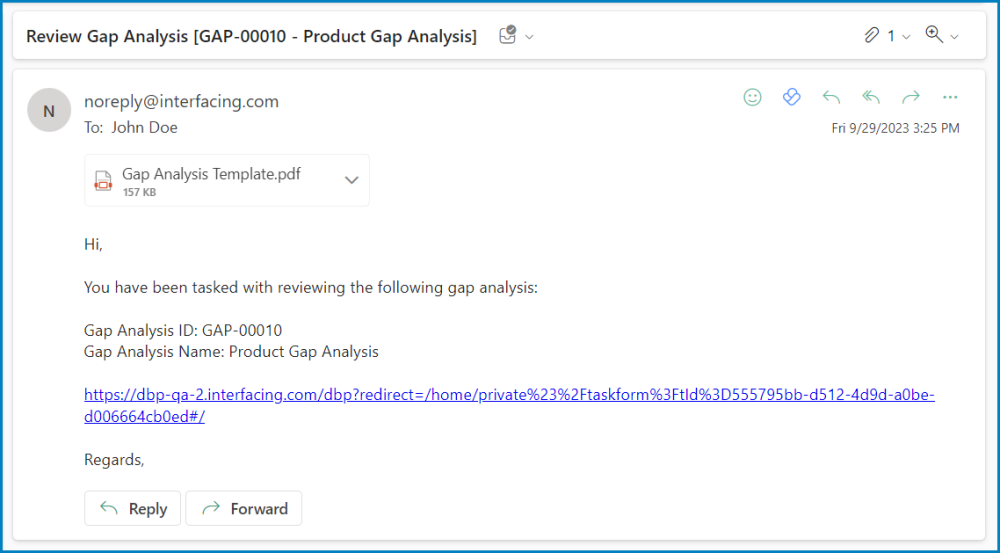1000x553 pixels.
Task: Click the emoji reaction smiley icon
Action: [752, 97]
